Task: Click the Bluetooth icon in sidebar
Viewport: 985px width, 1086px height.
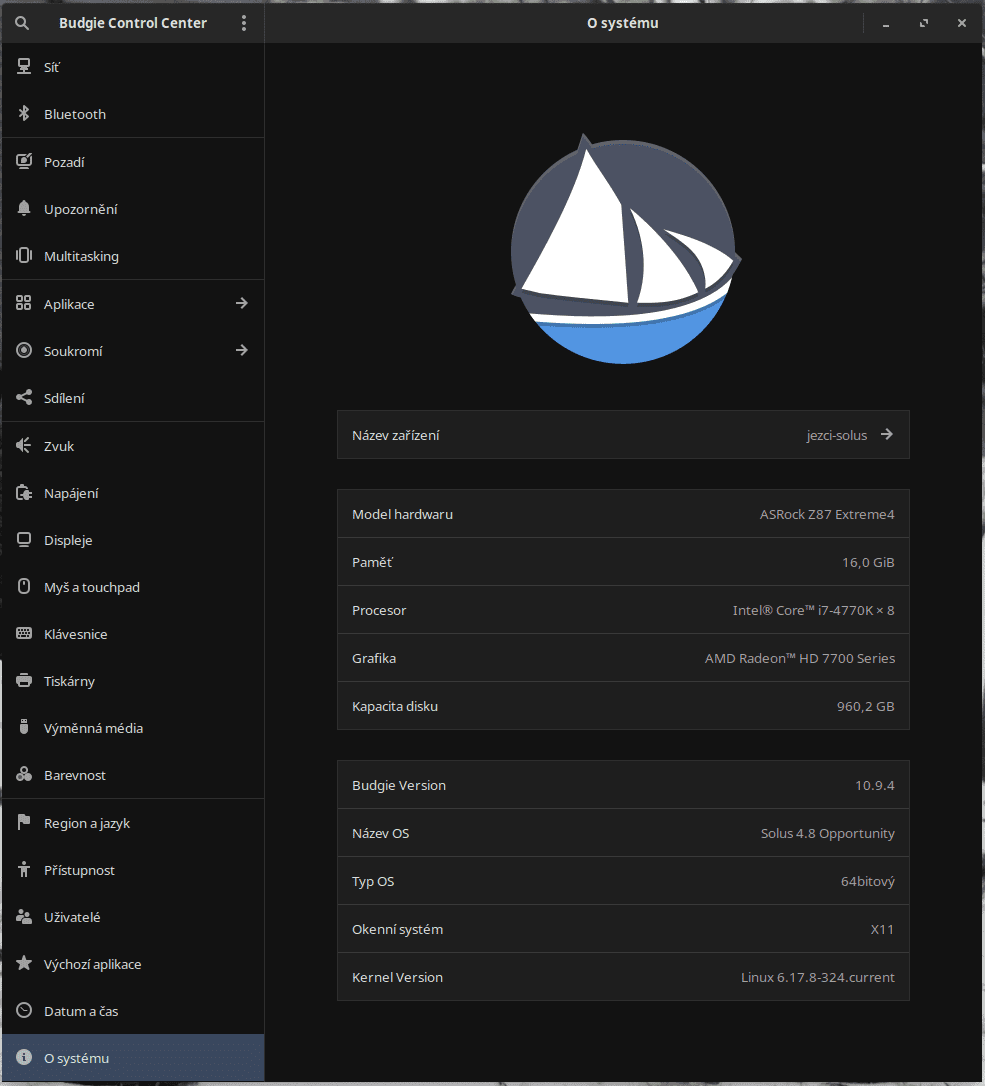Action: 24,114
